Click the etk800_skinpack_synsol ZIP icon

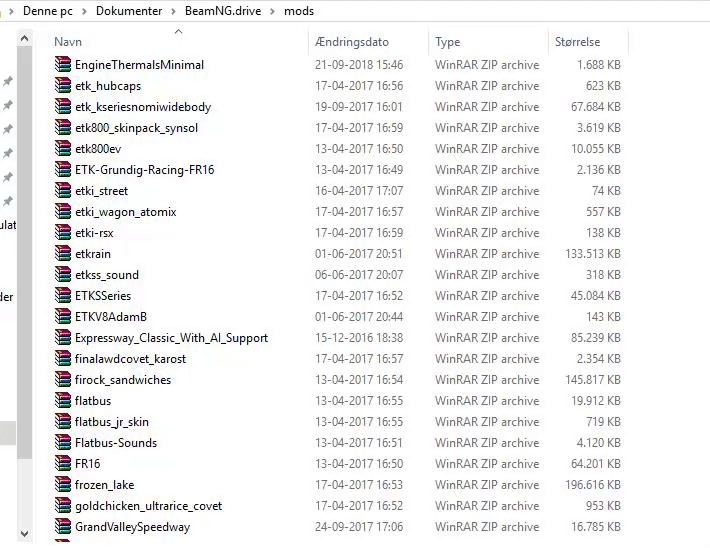(x=63, y=127)
